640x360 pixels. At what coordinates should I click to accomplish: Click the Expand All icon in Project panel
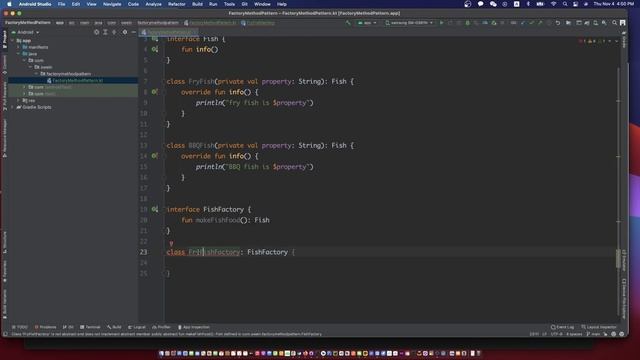105,32
